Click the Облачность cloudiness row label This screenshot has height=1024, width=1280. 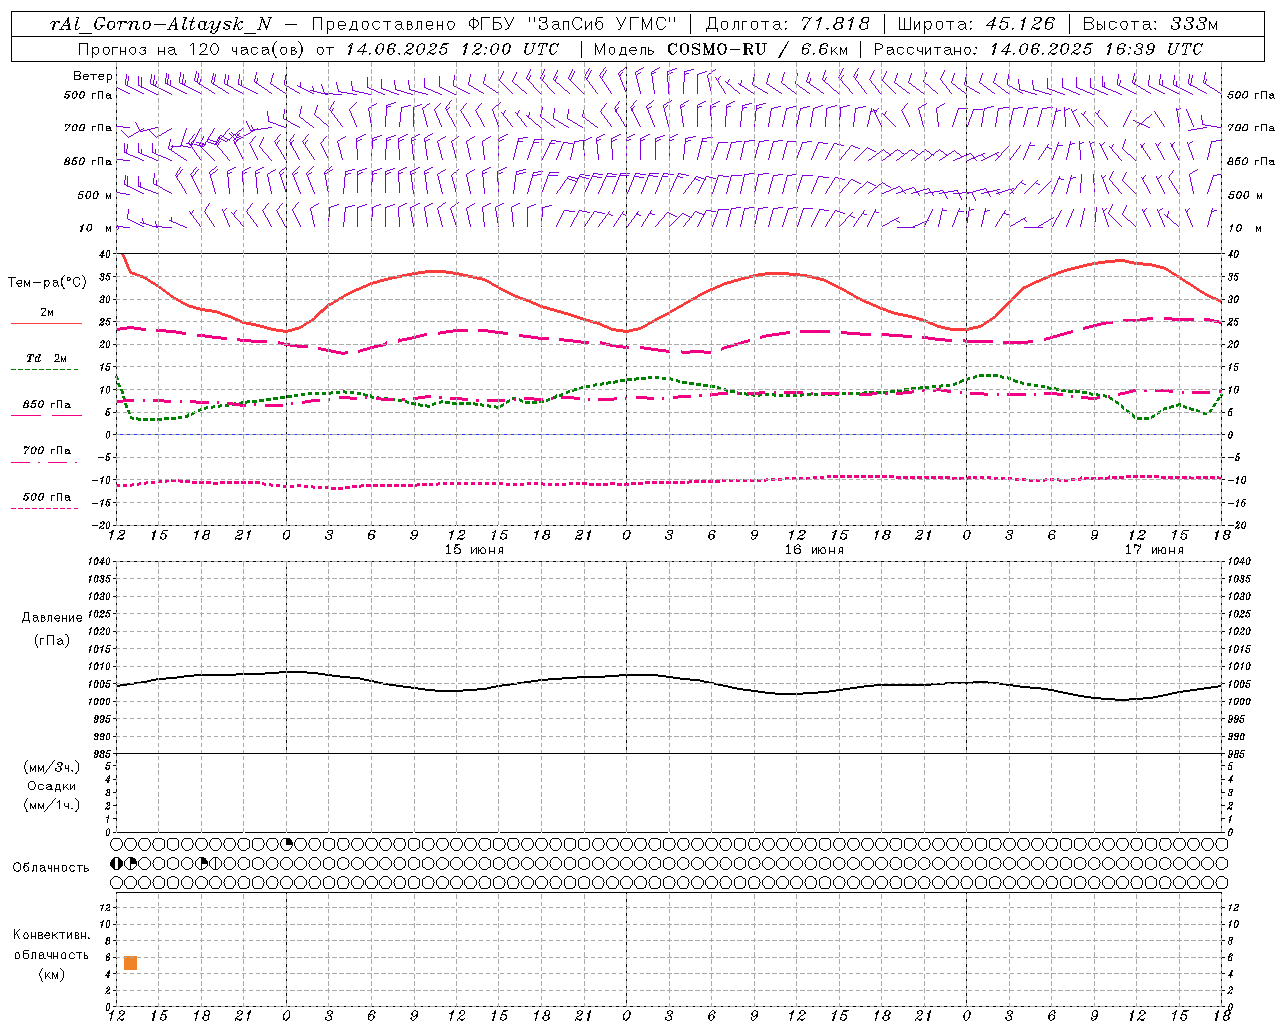coord(51,868)
